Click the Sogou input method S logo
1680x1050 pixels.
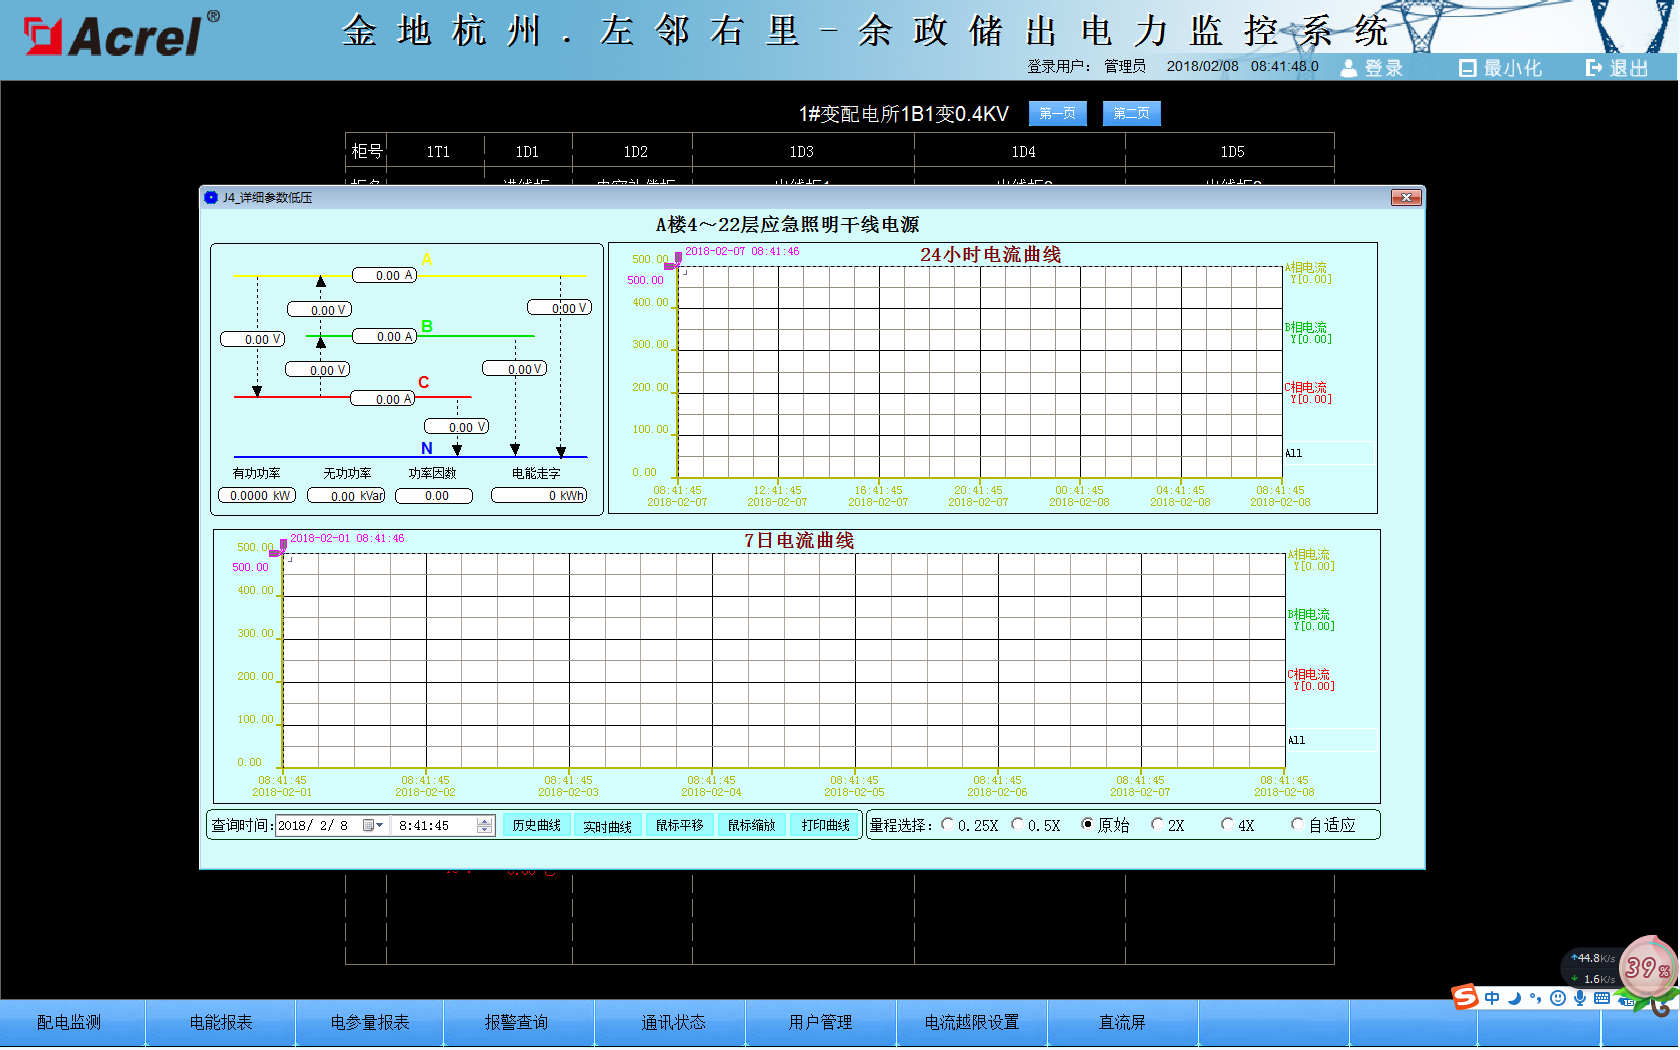(x=1465, y=997)
